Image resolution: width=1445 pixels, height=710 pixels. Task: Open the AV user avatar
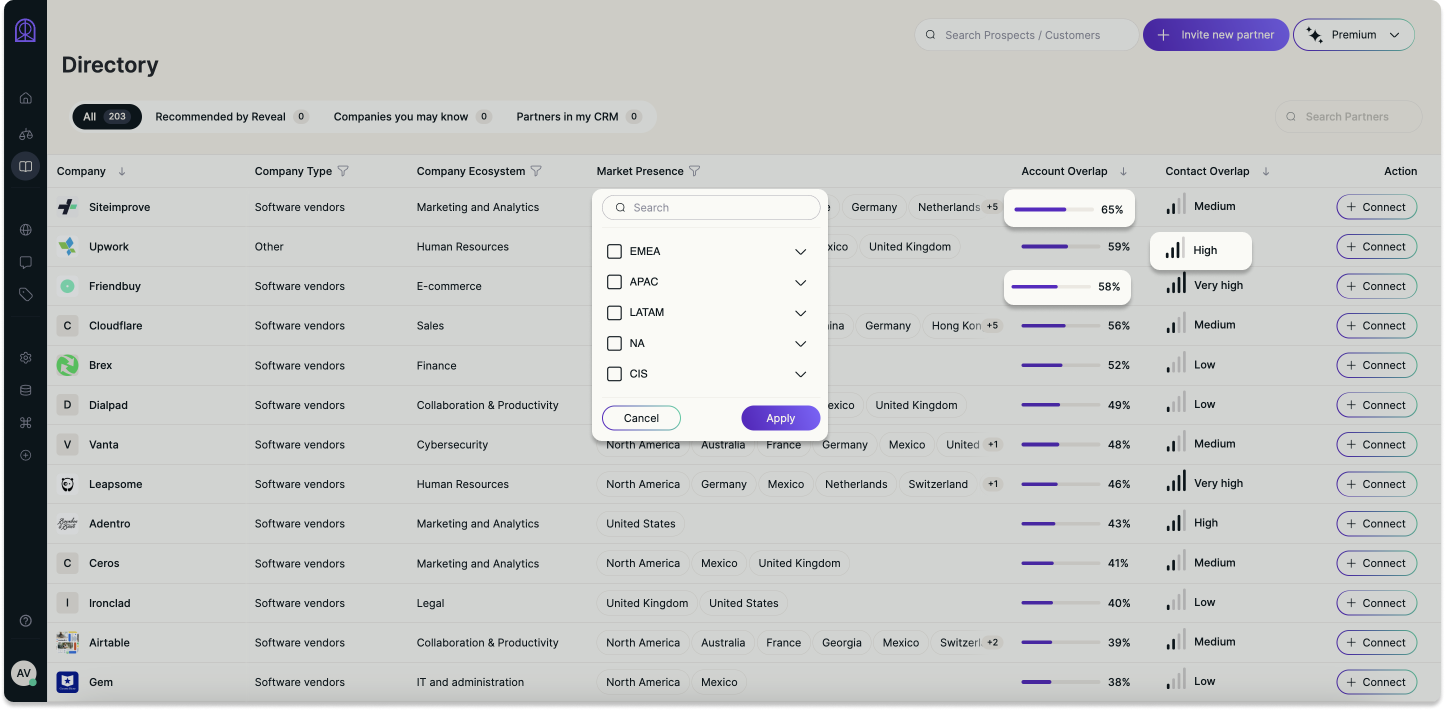24,673
